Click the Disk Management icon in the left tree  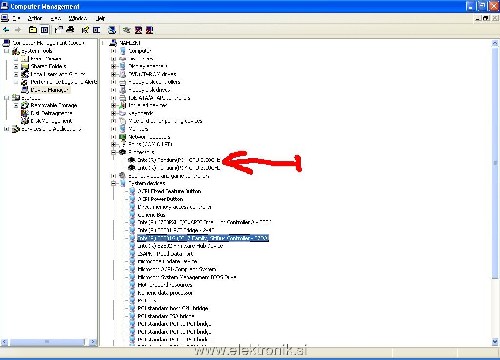click(x=25, y=121)
